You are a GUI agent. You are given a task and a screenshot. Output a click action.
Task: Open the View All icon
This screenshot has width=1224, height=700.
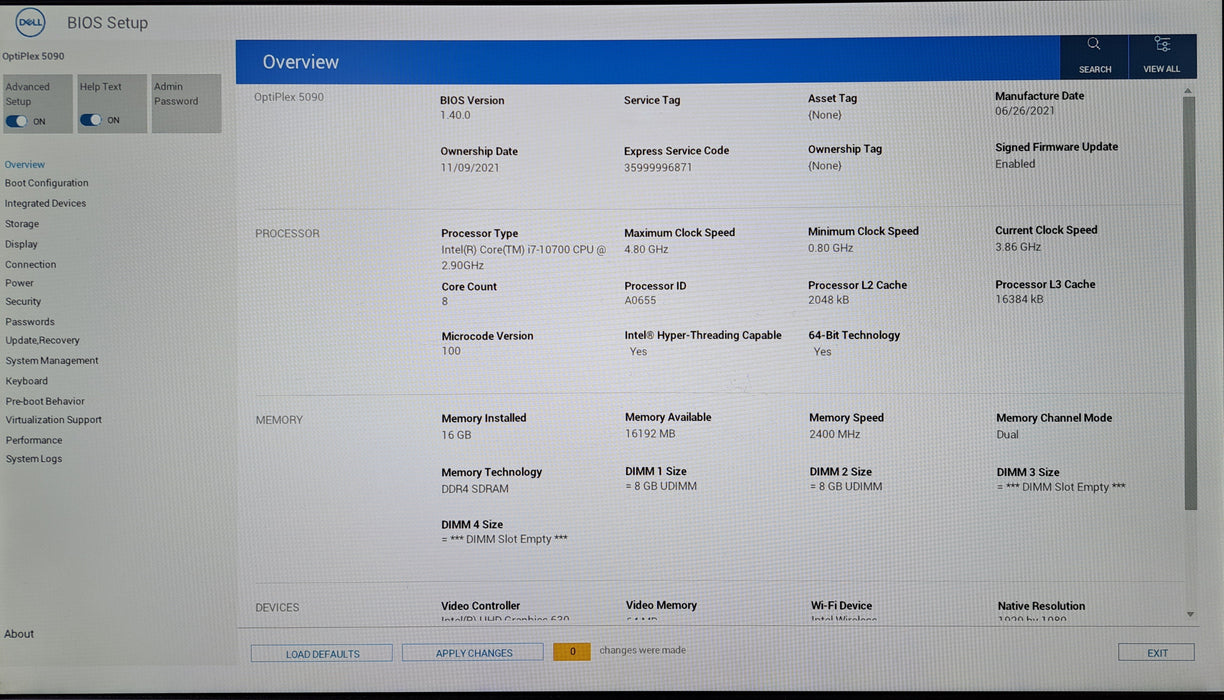click(1161, 44)
